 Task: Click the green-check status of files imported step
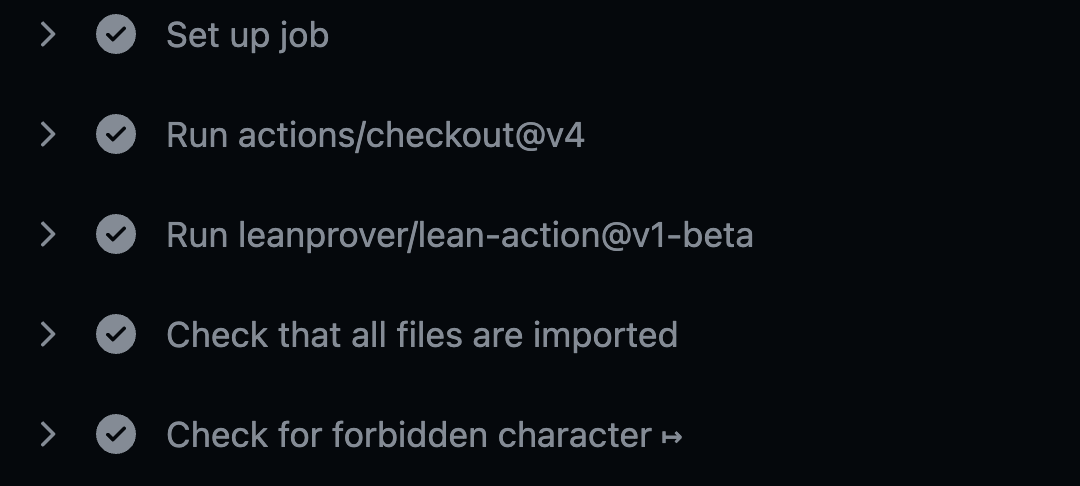coord(116,334)
